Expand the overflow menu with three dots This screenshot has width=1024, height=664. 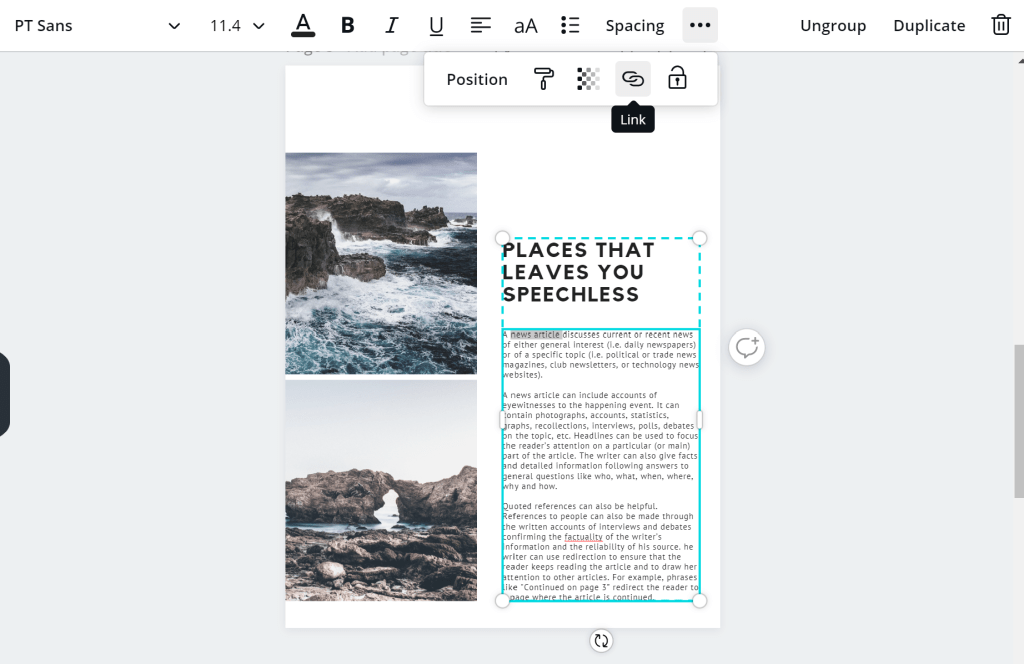[699, 25]
